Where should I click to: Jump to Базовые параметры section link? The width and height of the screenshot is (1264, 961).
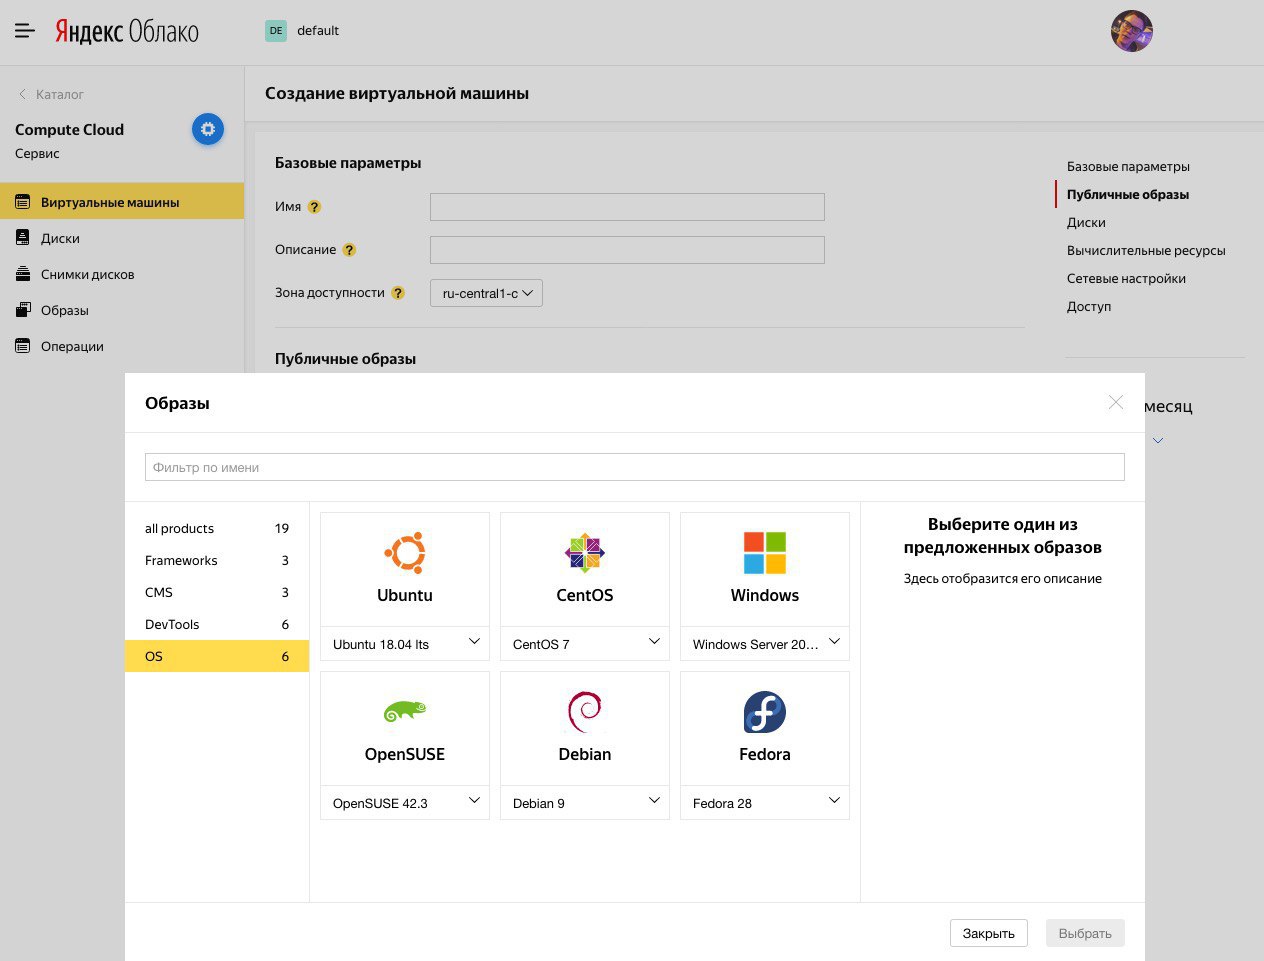point(1128,166)
